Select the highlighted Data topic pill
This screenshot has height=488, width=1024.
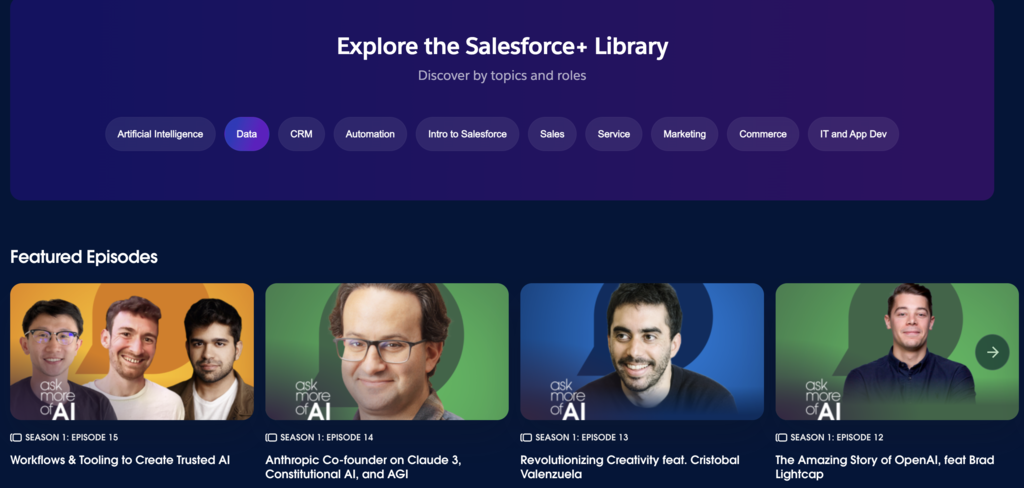pyautogui.click(x=247, y=134)
